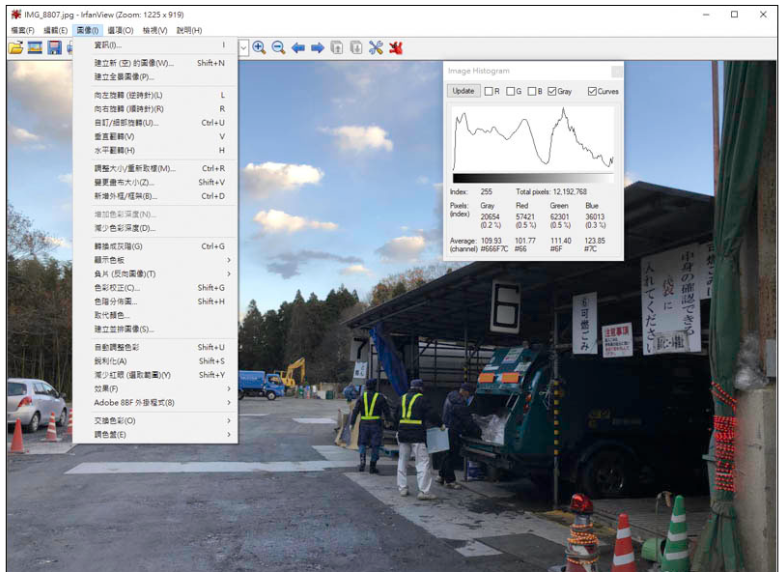Enable the R channel checkbox in histogram
This screenshot has height=575, width=782.
pyautogui.click(x=488, y=91)
